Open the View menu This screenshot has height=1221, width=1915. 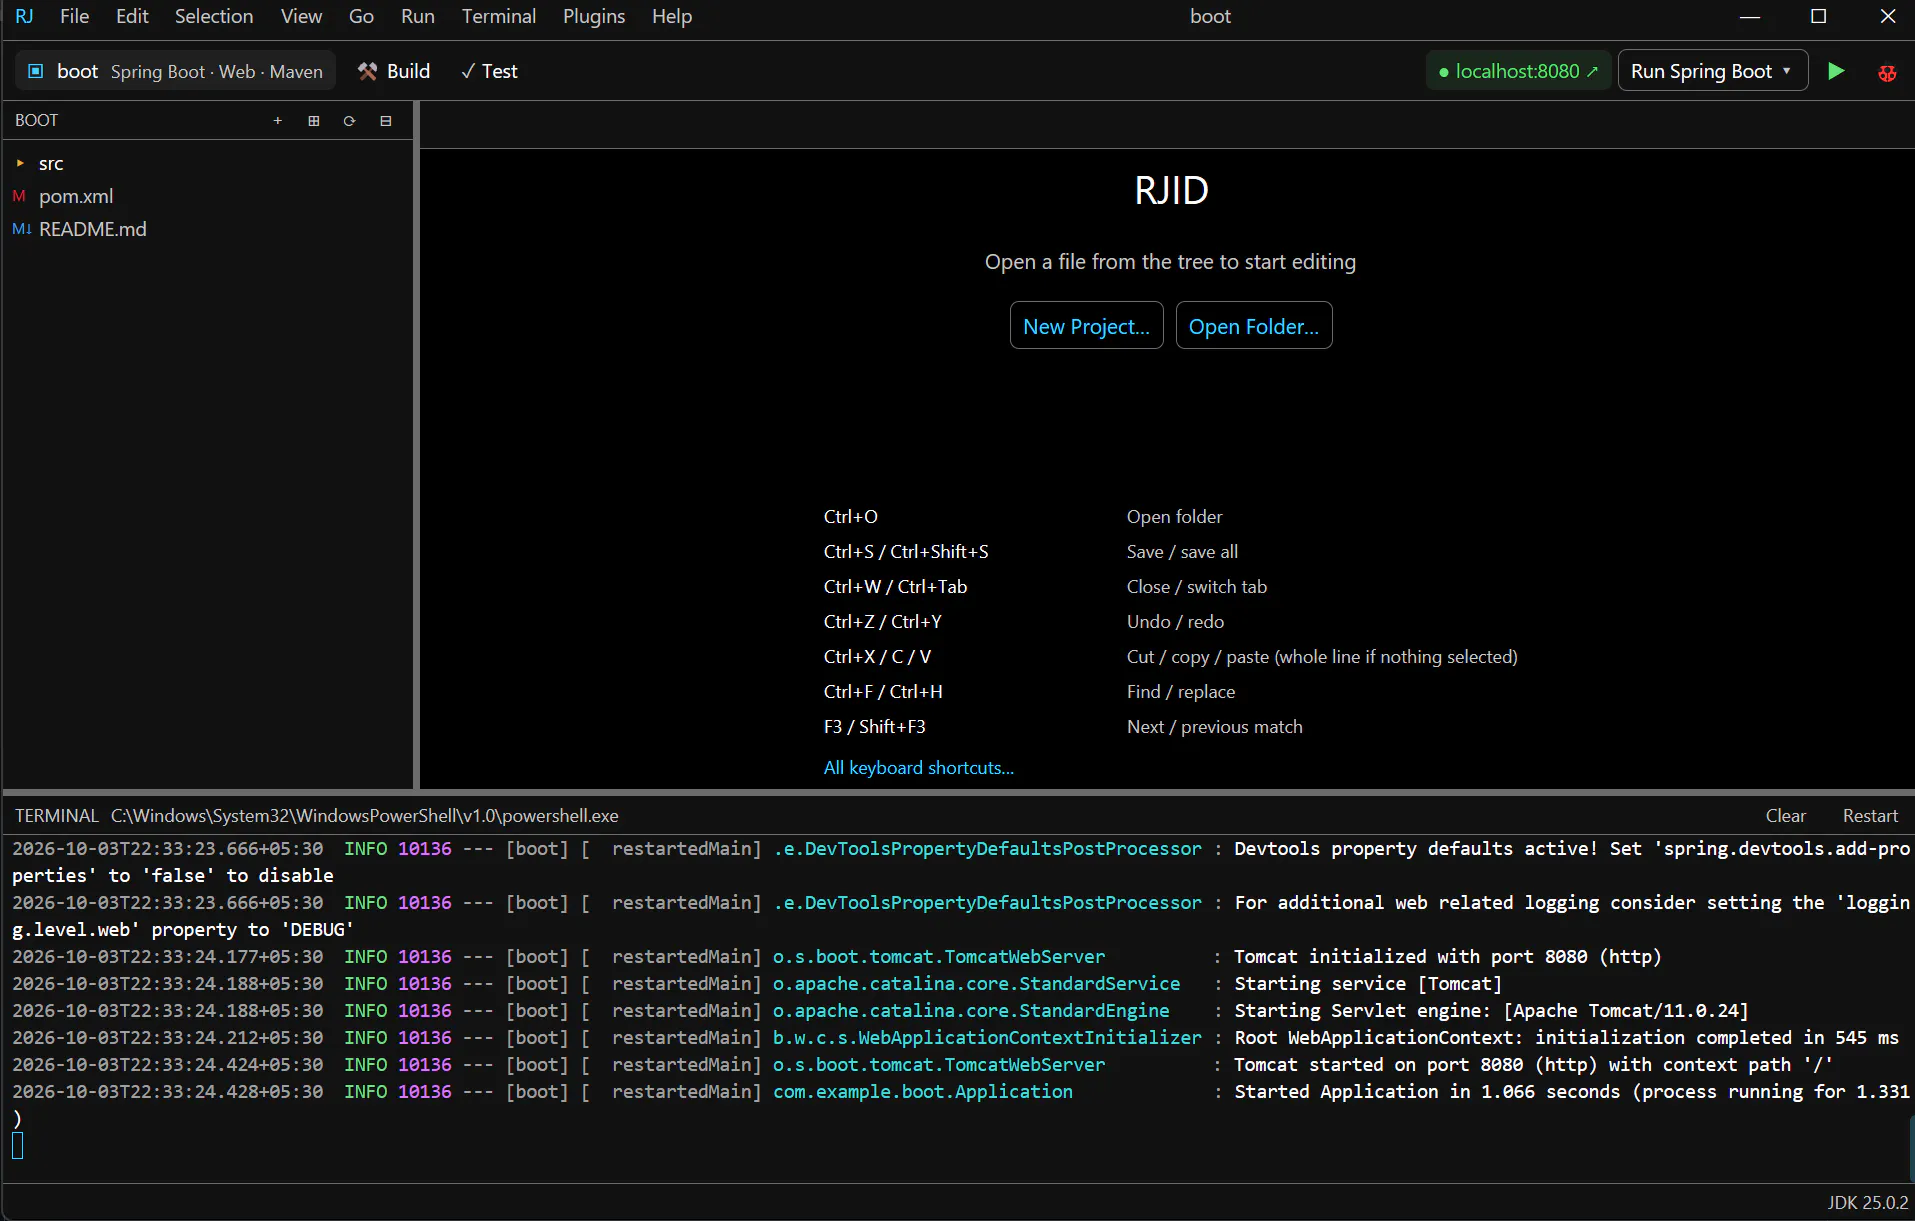click(301, 16)
